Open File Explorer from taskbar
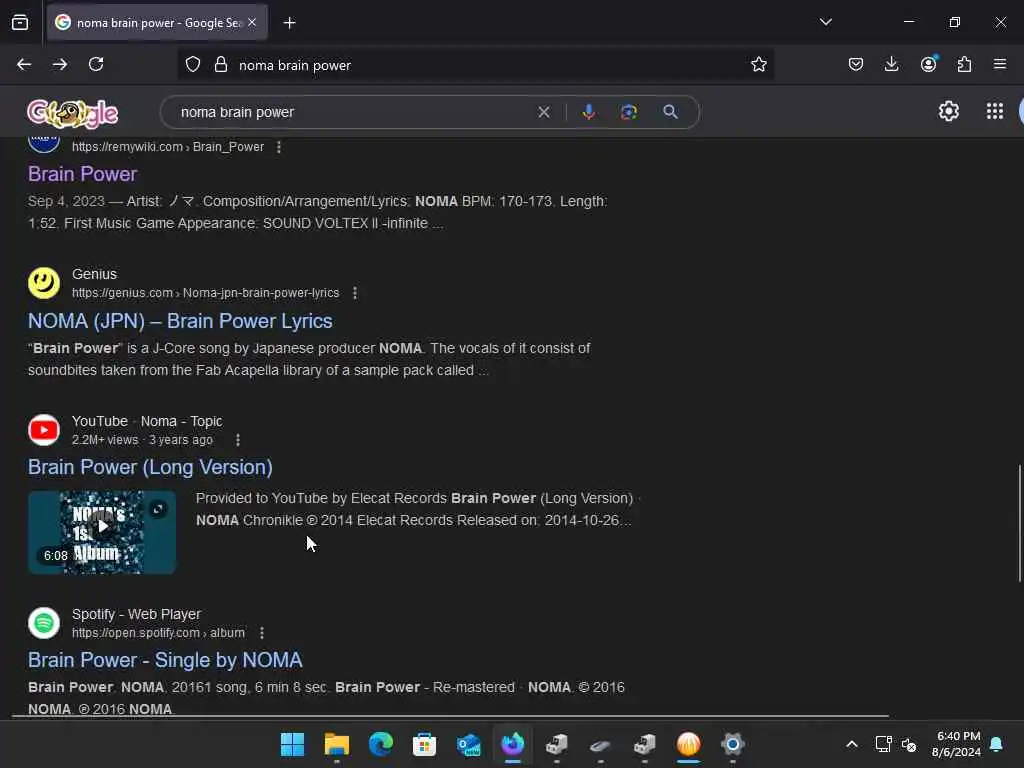 pos(337,744)
